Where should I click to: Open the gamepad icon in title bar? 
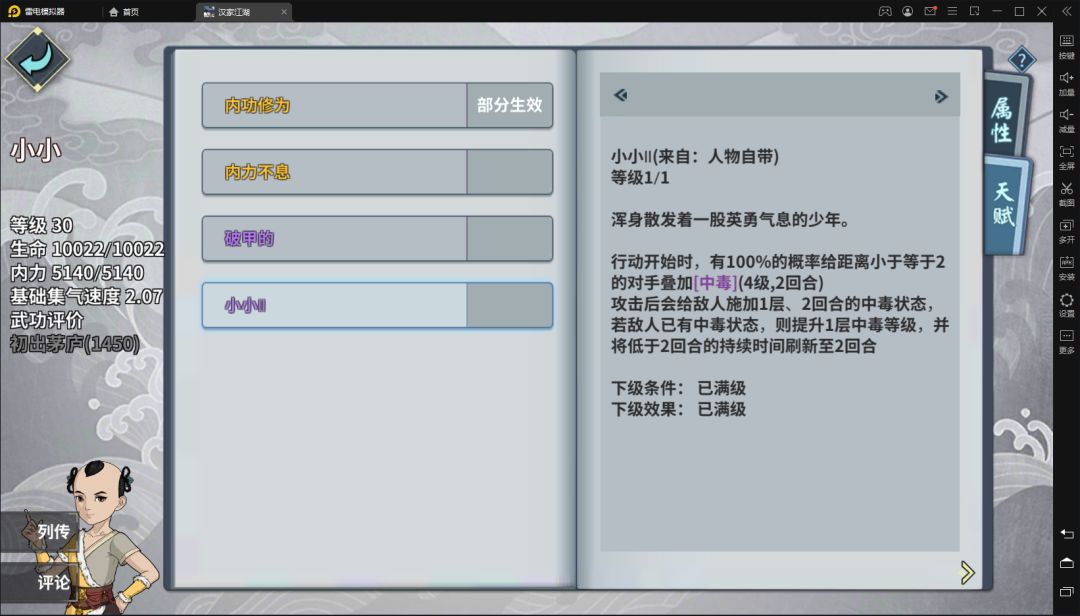[x=885, y=12]
